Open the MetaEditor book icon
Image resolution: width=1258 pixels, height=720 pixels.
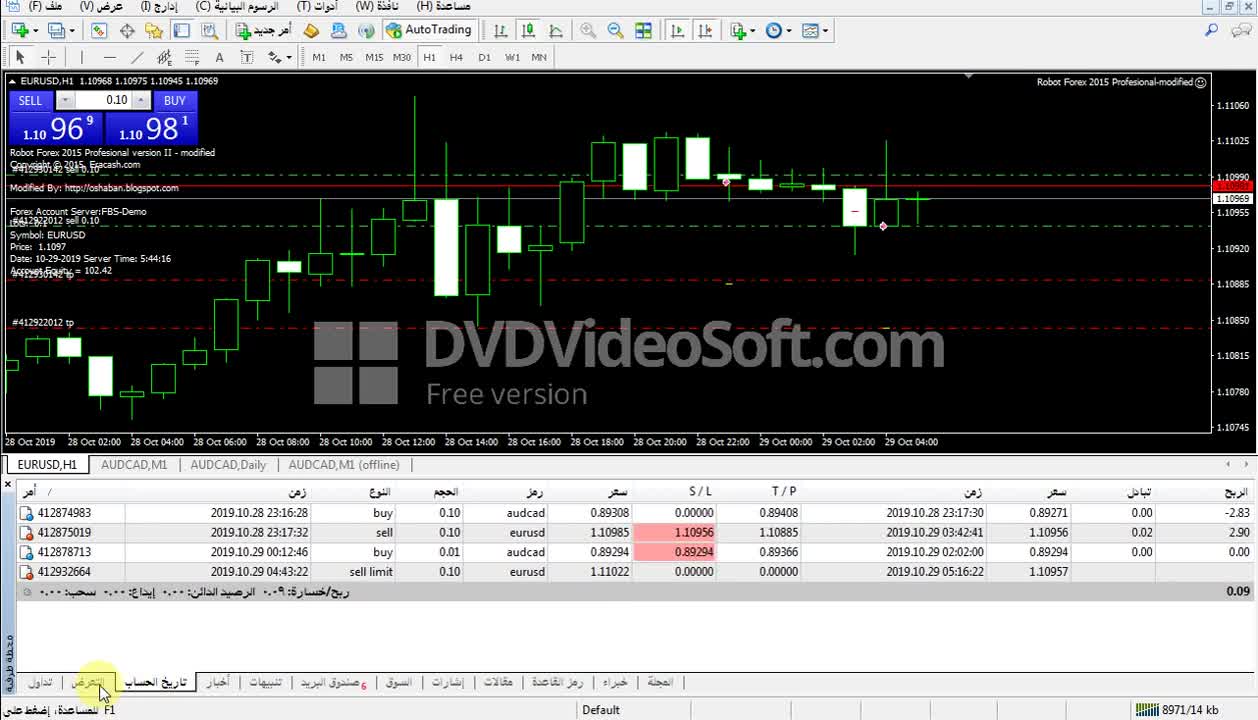point(311,31)
